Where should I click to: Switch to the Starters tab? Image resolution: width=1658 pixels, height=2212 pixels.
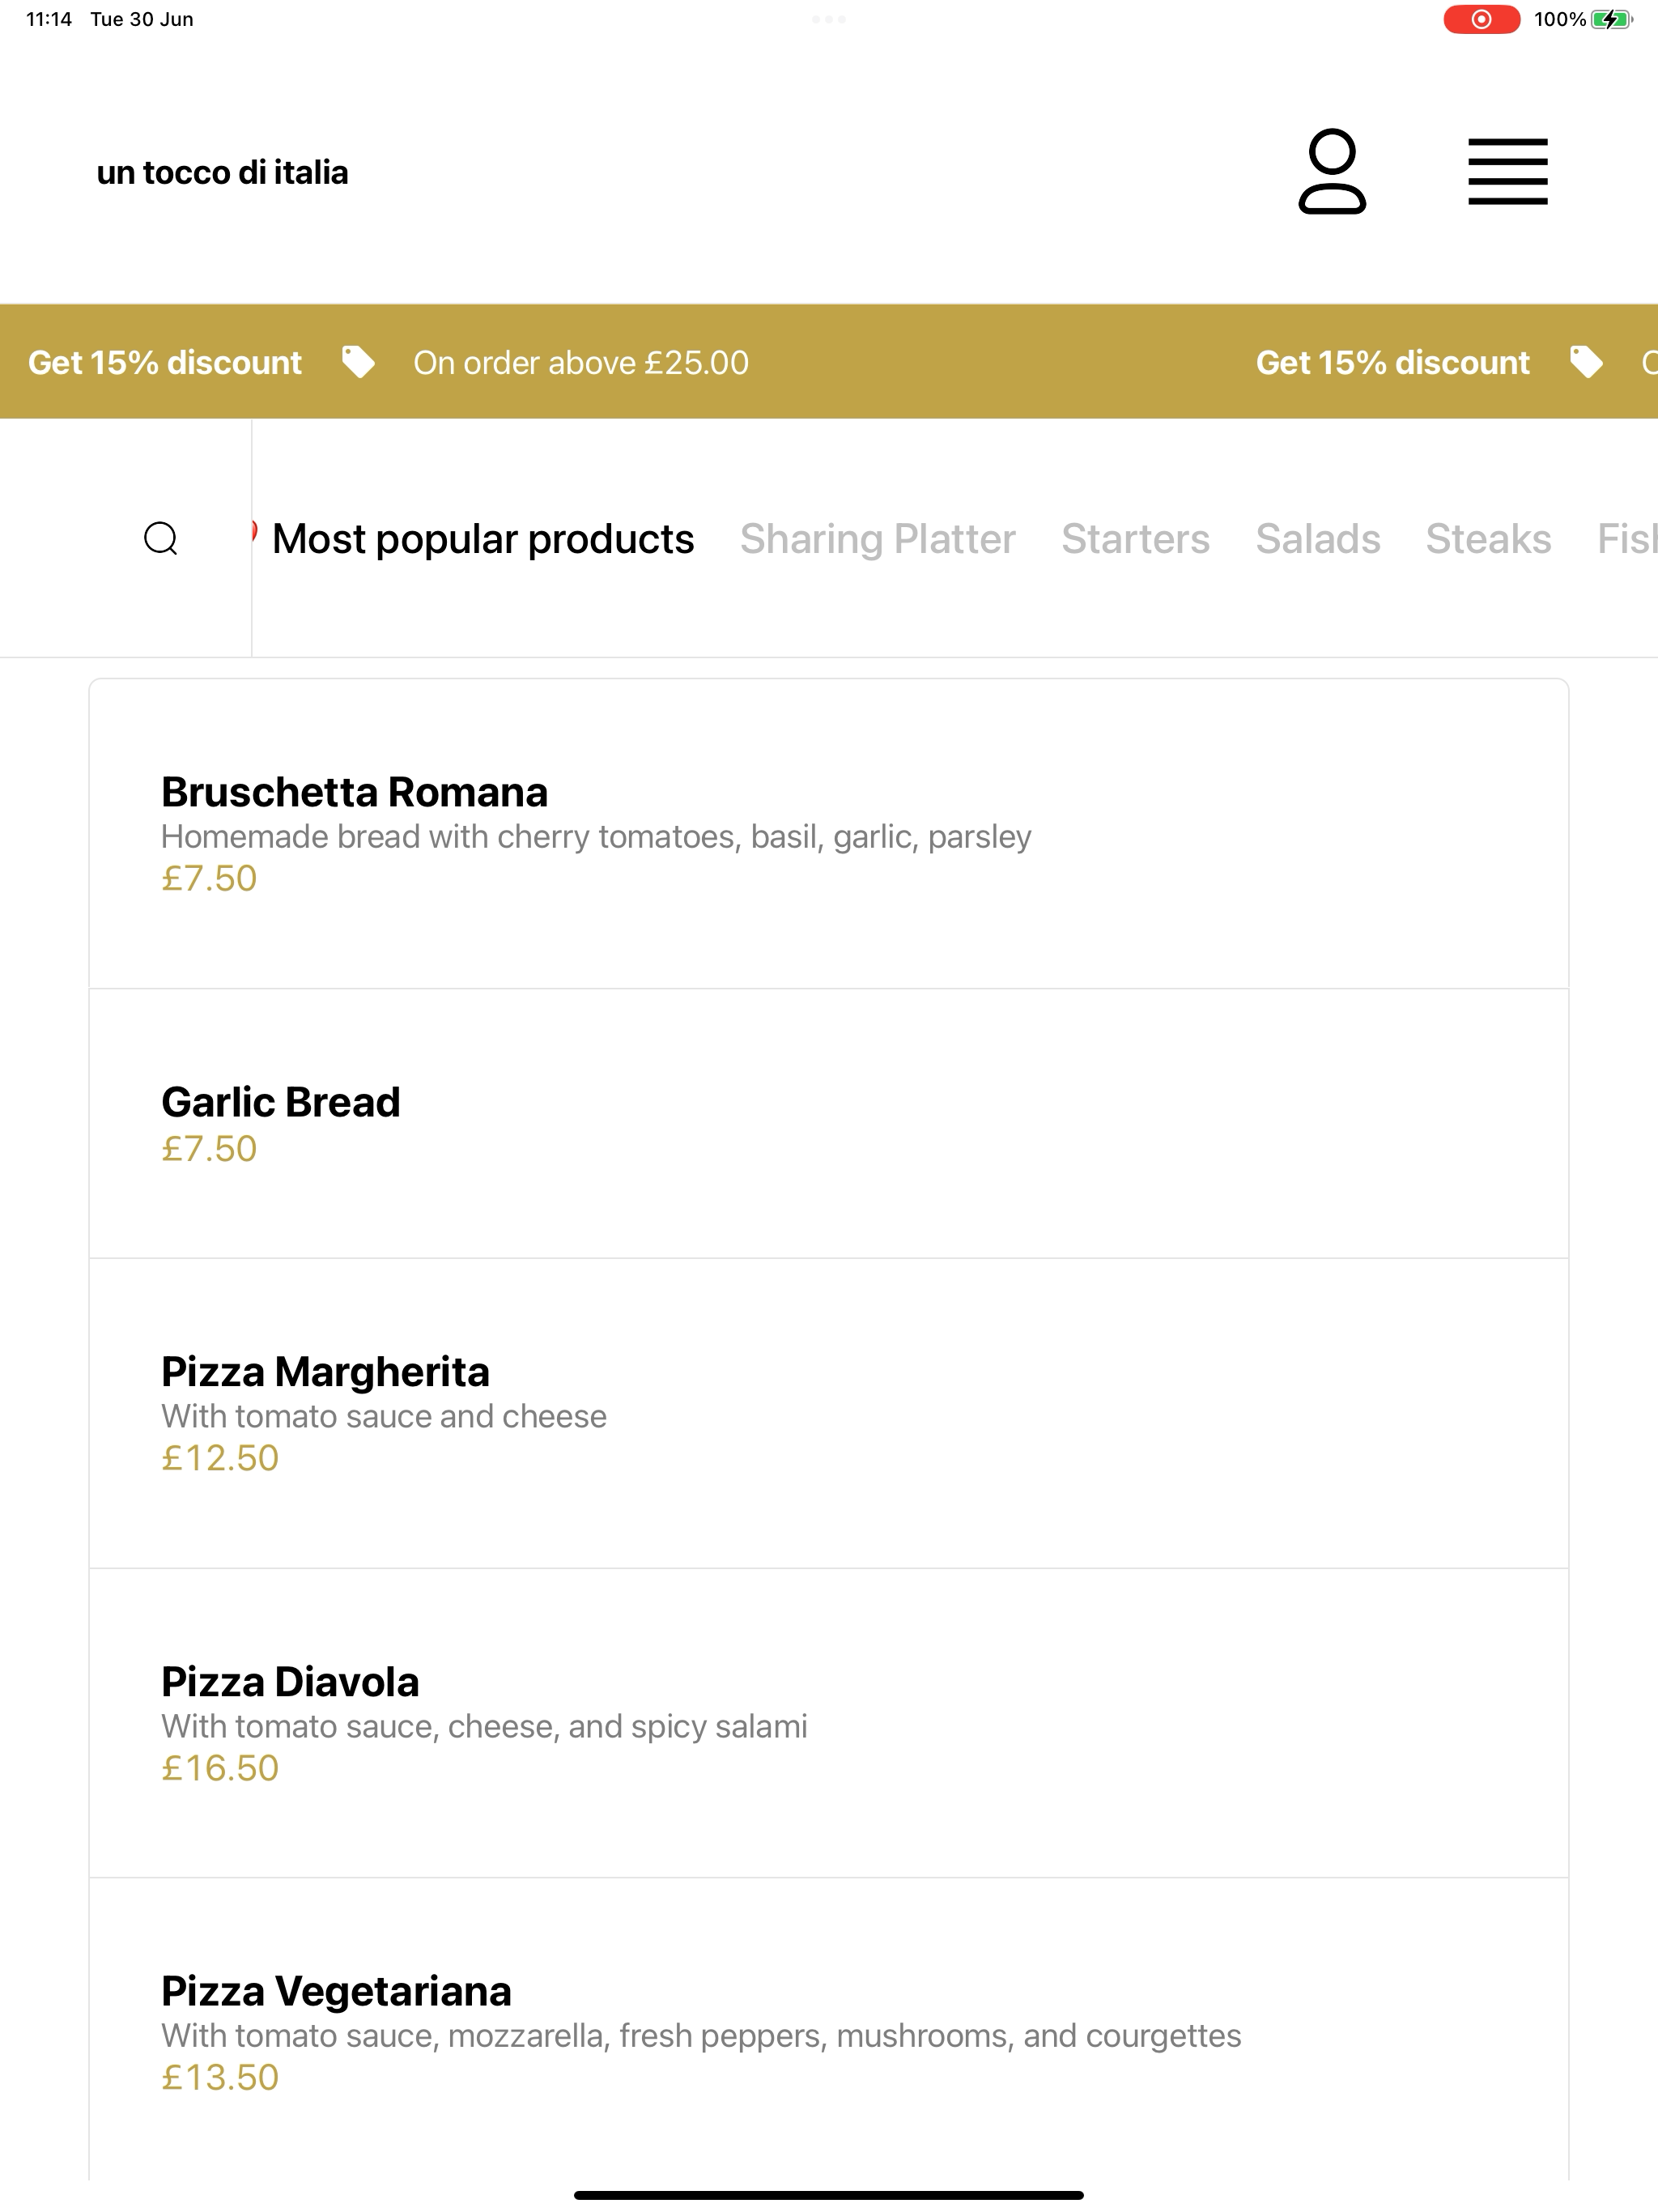tap(1136, 539)
